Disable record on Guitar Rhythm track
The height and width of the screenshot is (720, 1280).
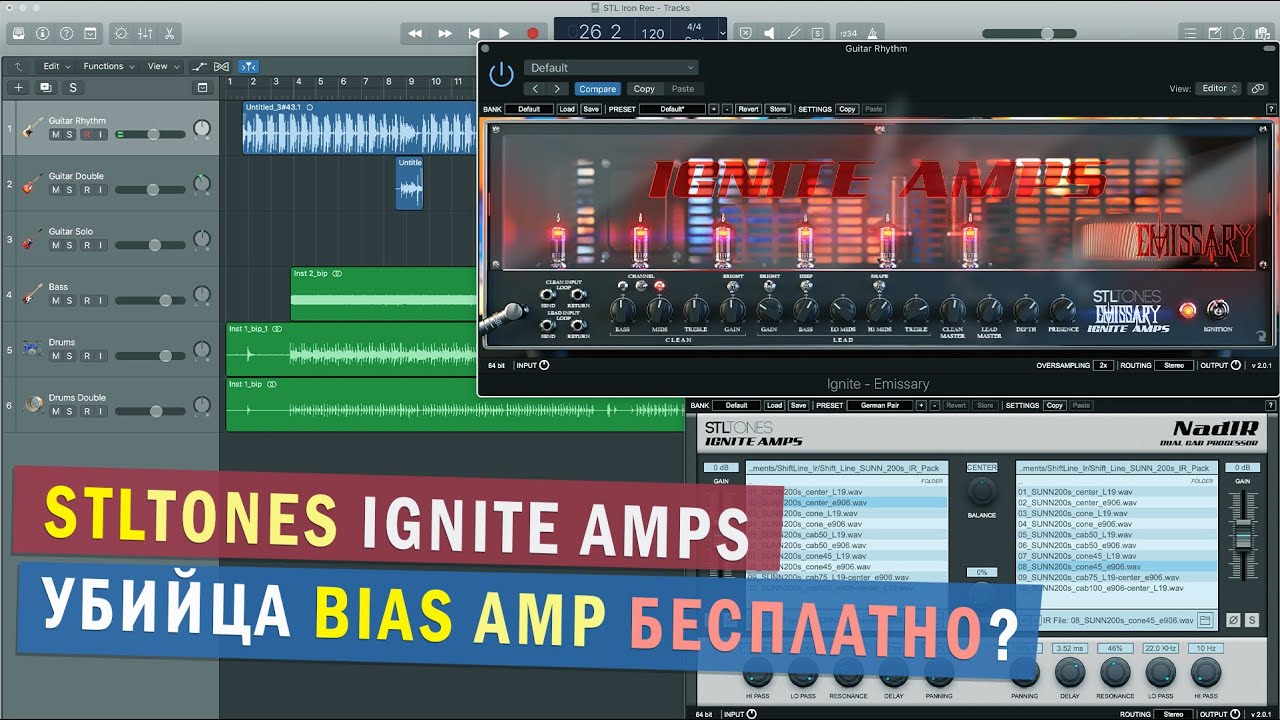(87, 134)
